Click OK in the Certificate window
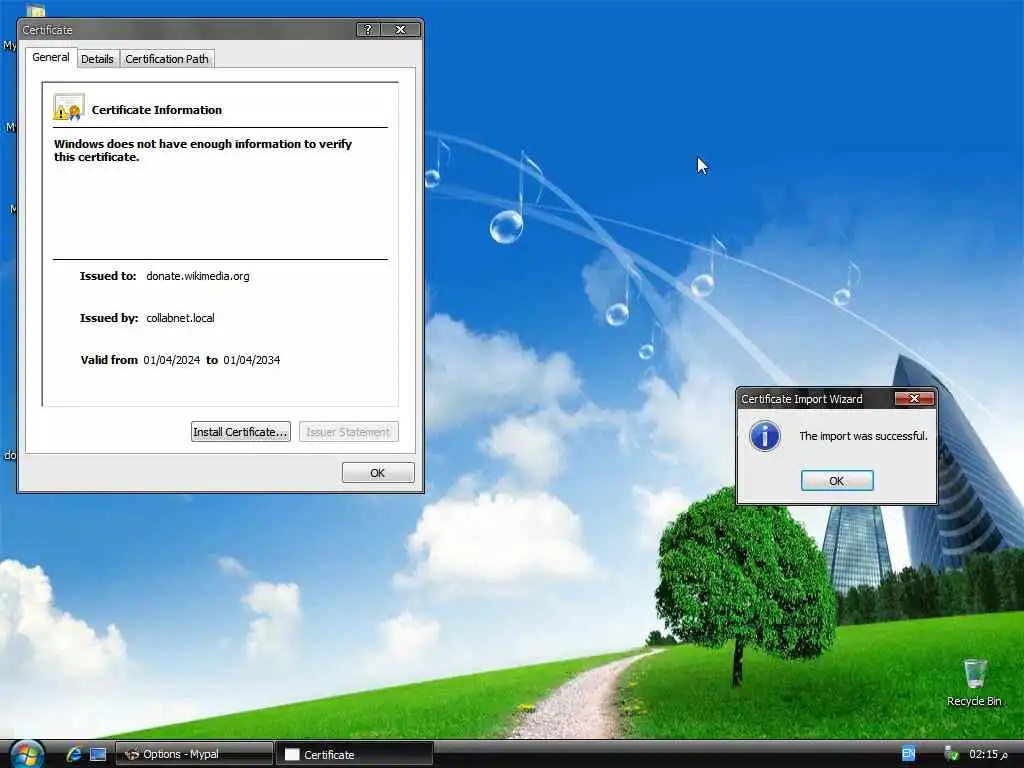The width and height of the screenshot is (1024, 768). tap(377, 473)
